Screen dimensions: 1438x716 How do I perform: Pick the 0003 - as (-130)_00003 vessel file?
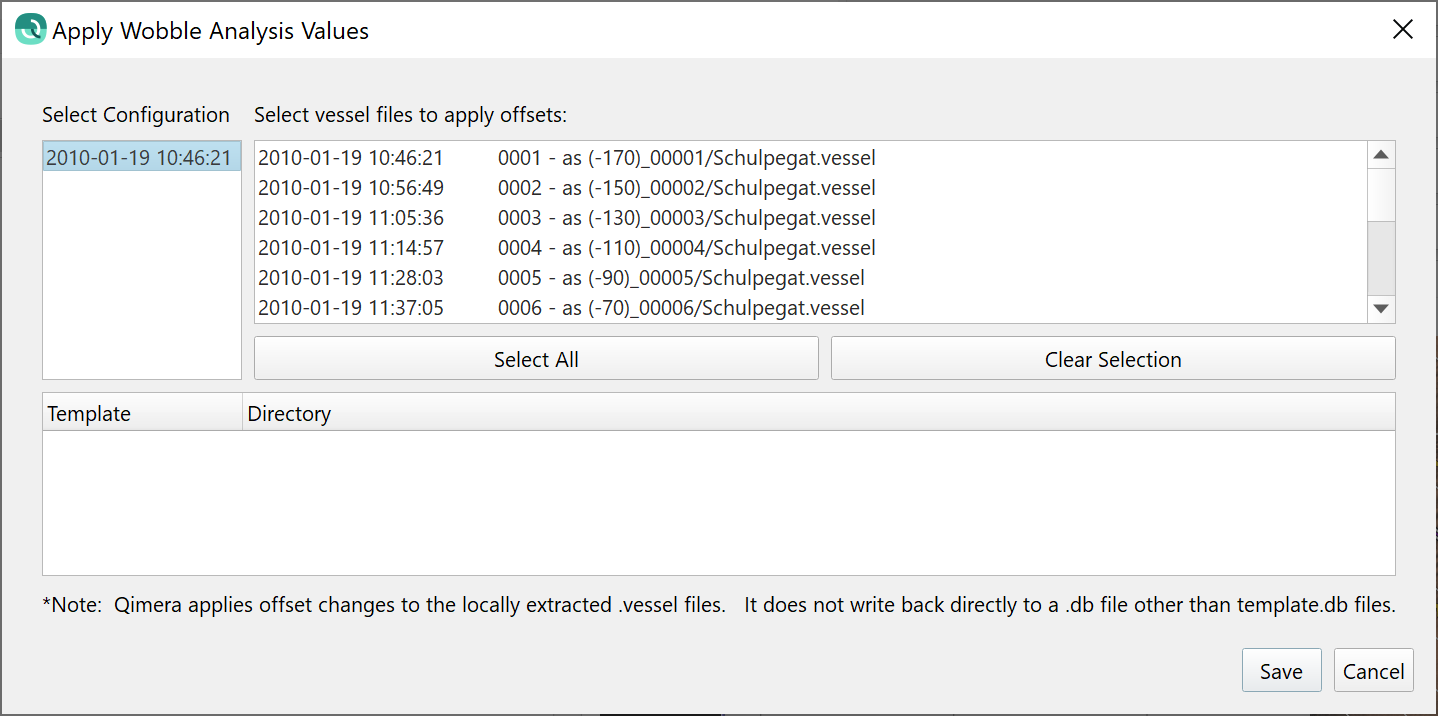click(566, 218)
